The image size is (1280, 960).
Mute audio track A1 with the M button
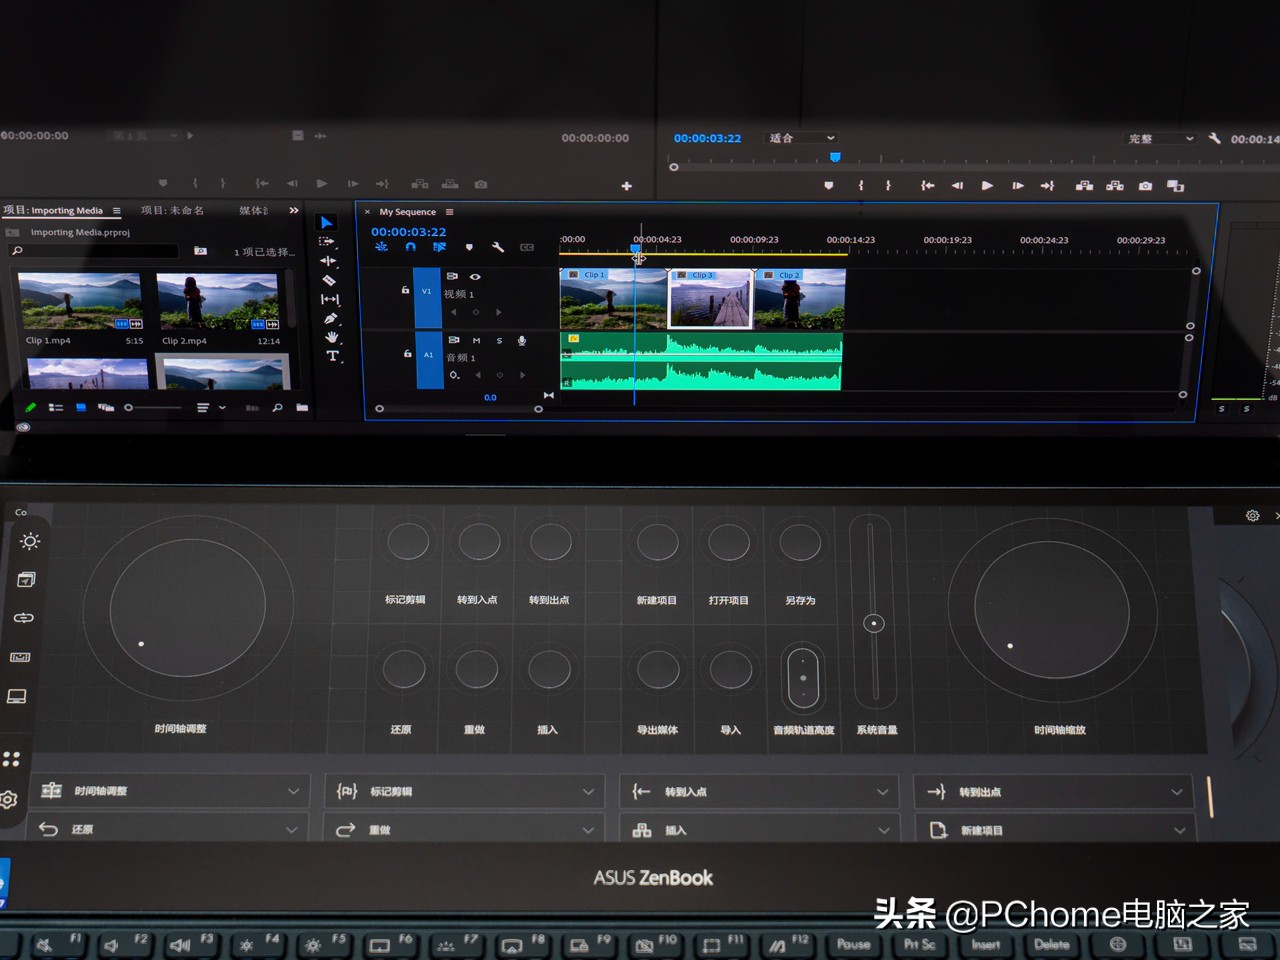(476, 341)
